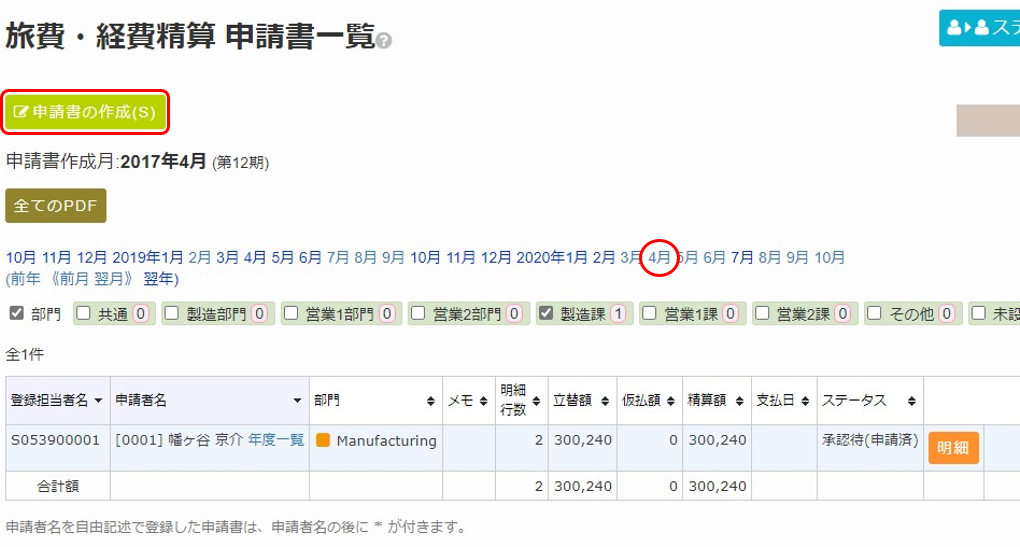This screenshot has width=1020, height=547.
Task: Toggle the 部門 checkbox
Action: click(17, 314)
